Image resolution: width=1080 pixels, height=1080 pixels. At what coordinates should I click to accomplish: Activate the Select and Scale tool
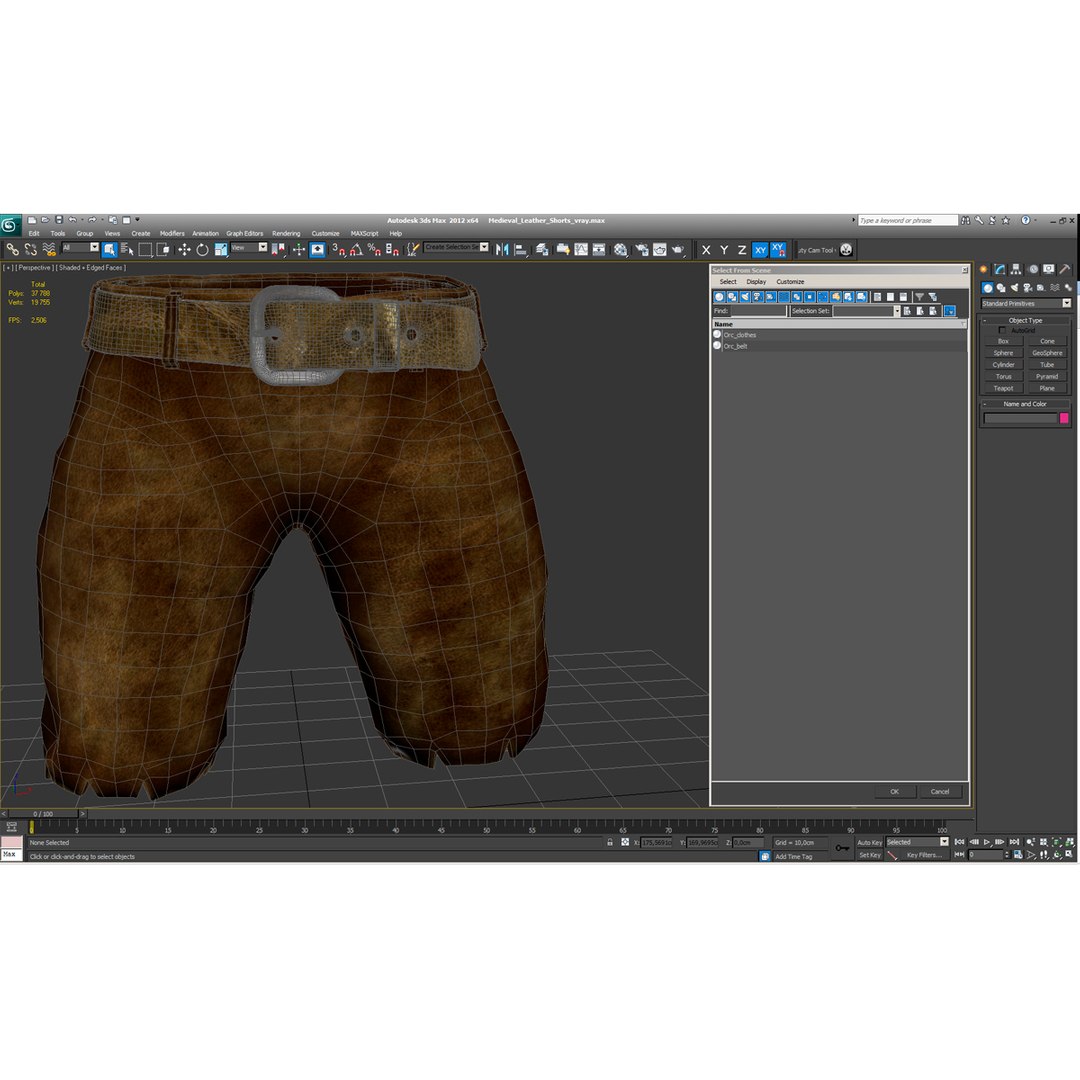220,249
